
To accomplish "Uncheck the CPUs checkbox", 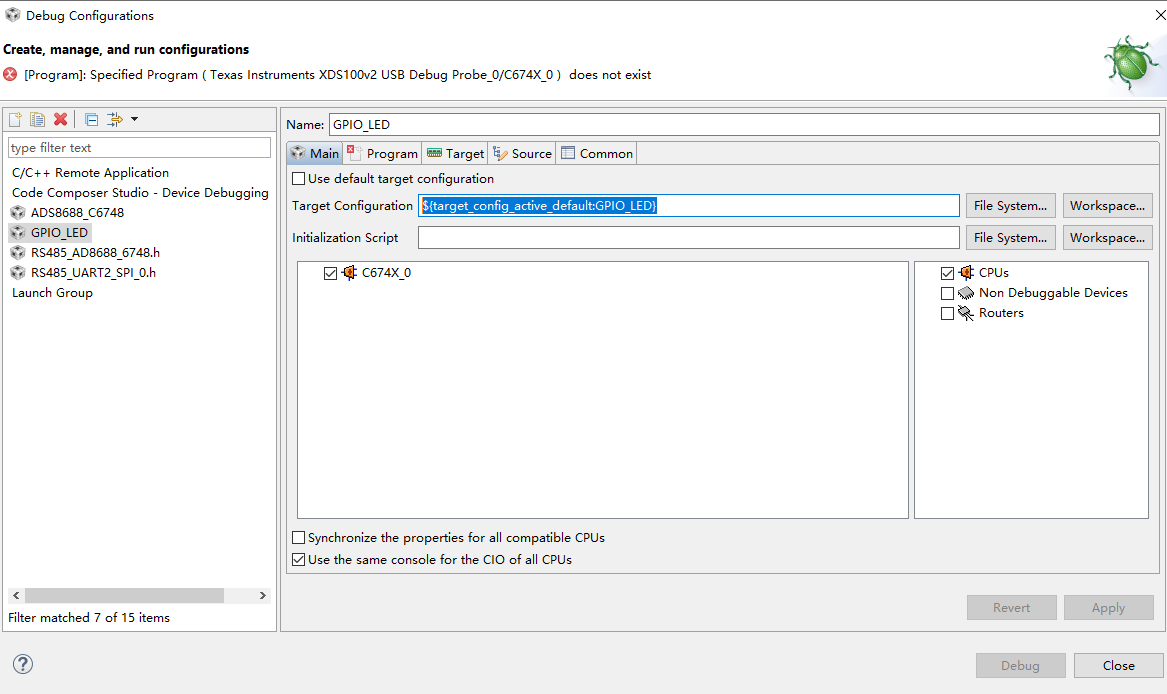I will click(945, 272).
